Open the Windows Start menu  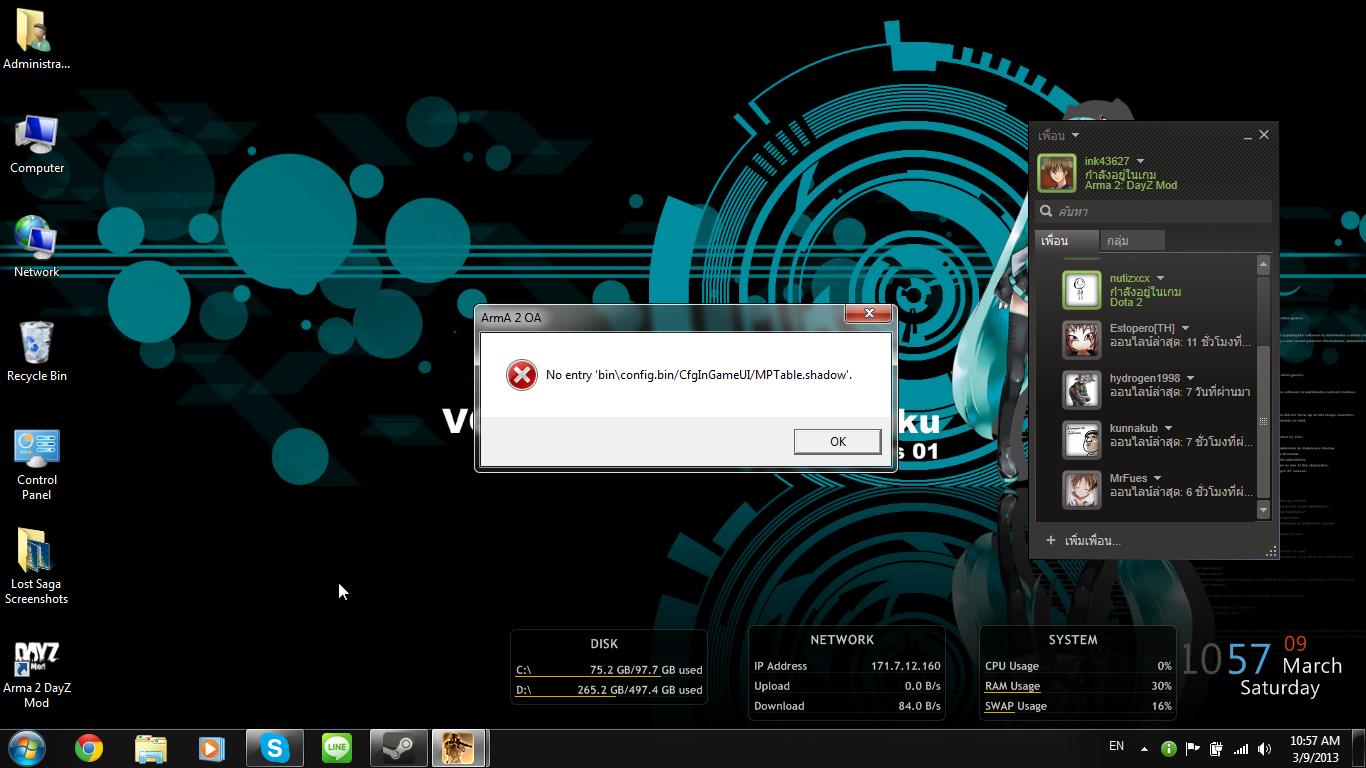point(27,747)
